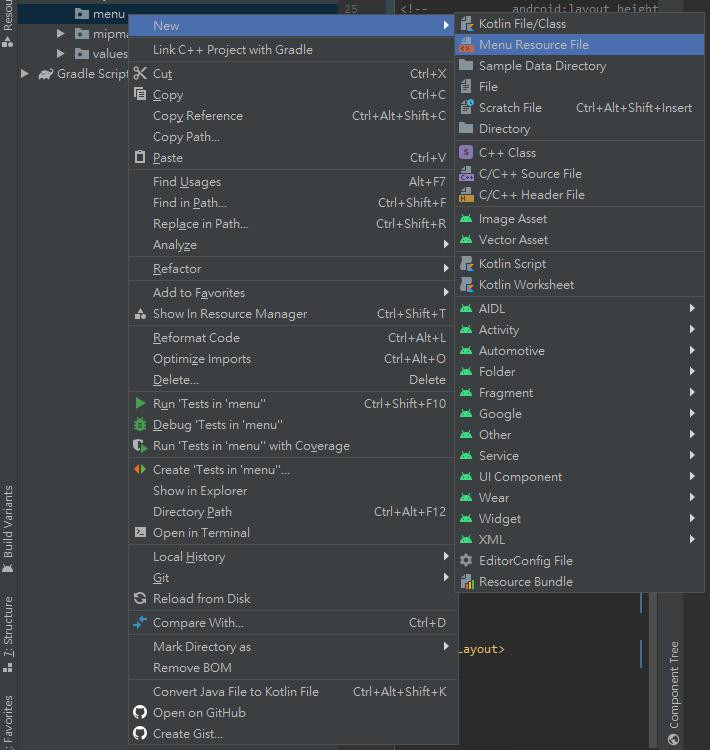Viewport: 710px width, 750px height.
Task: Click the Create Tests icon
Action: [140, 469]
